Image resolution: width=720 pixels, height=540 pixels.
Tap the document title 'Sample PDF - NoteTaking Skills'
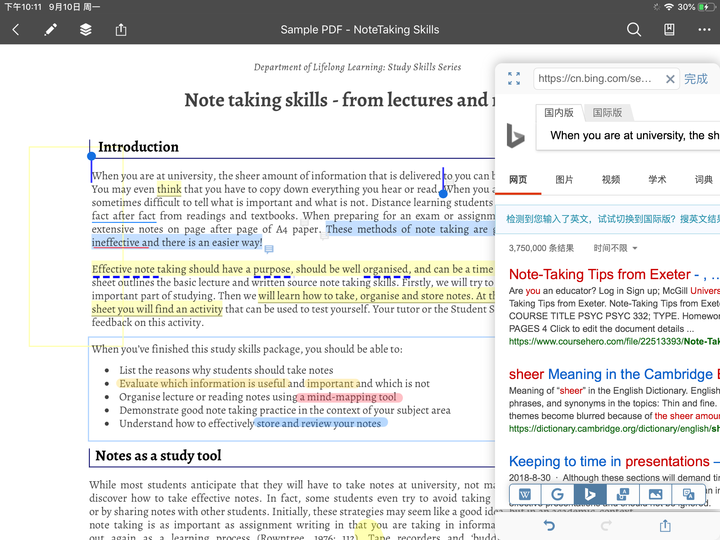pyautogui.click(x=360, y=30)
